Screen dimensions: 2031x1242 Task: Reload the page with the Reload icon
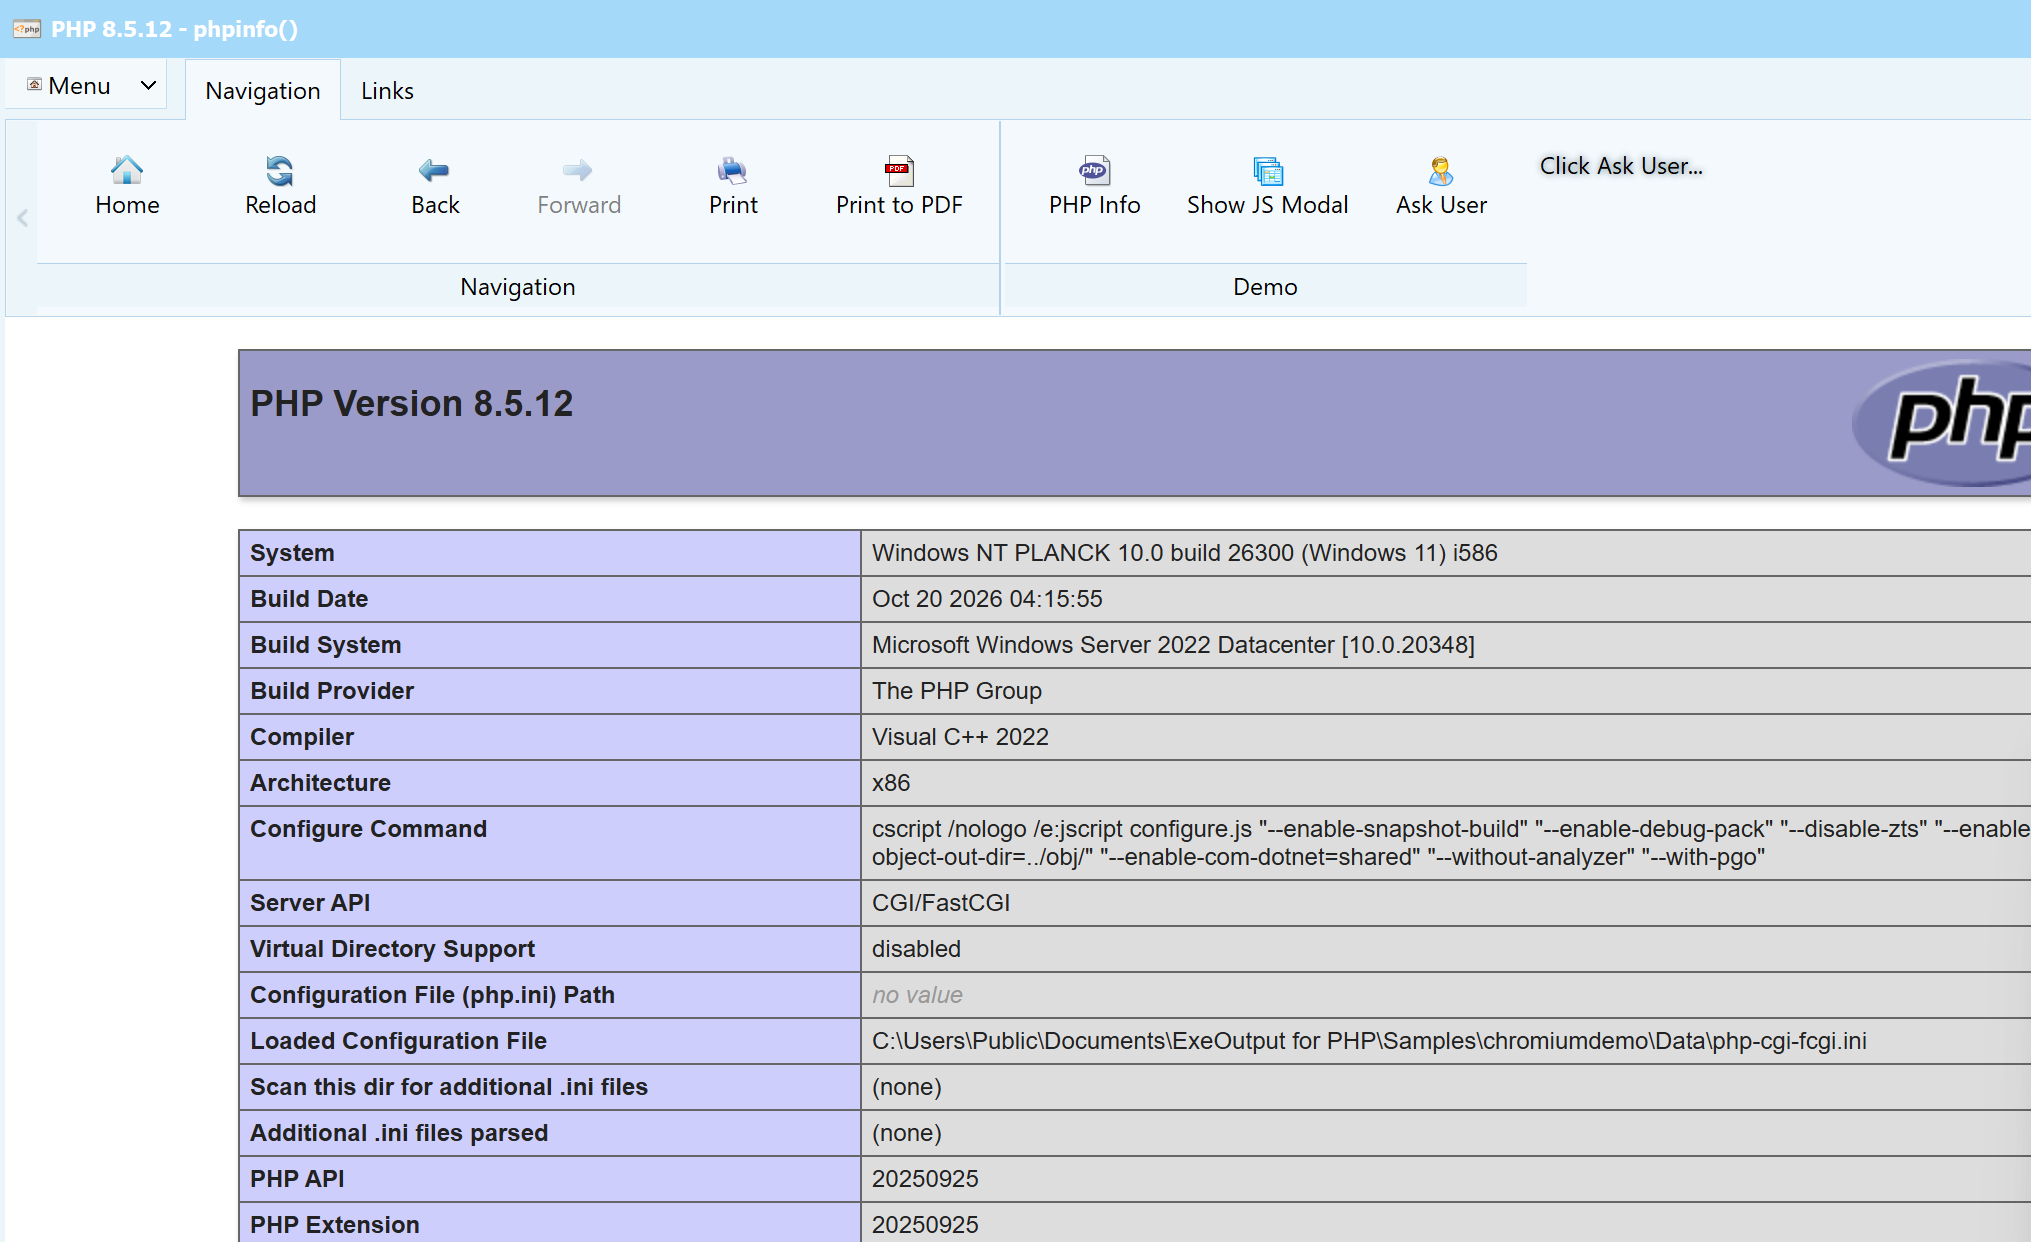click(x=280, y=171)
